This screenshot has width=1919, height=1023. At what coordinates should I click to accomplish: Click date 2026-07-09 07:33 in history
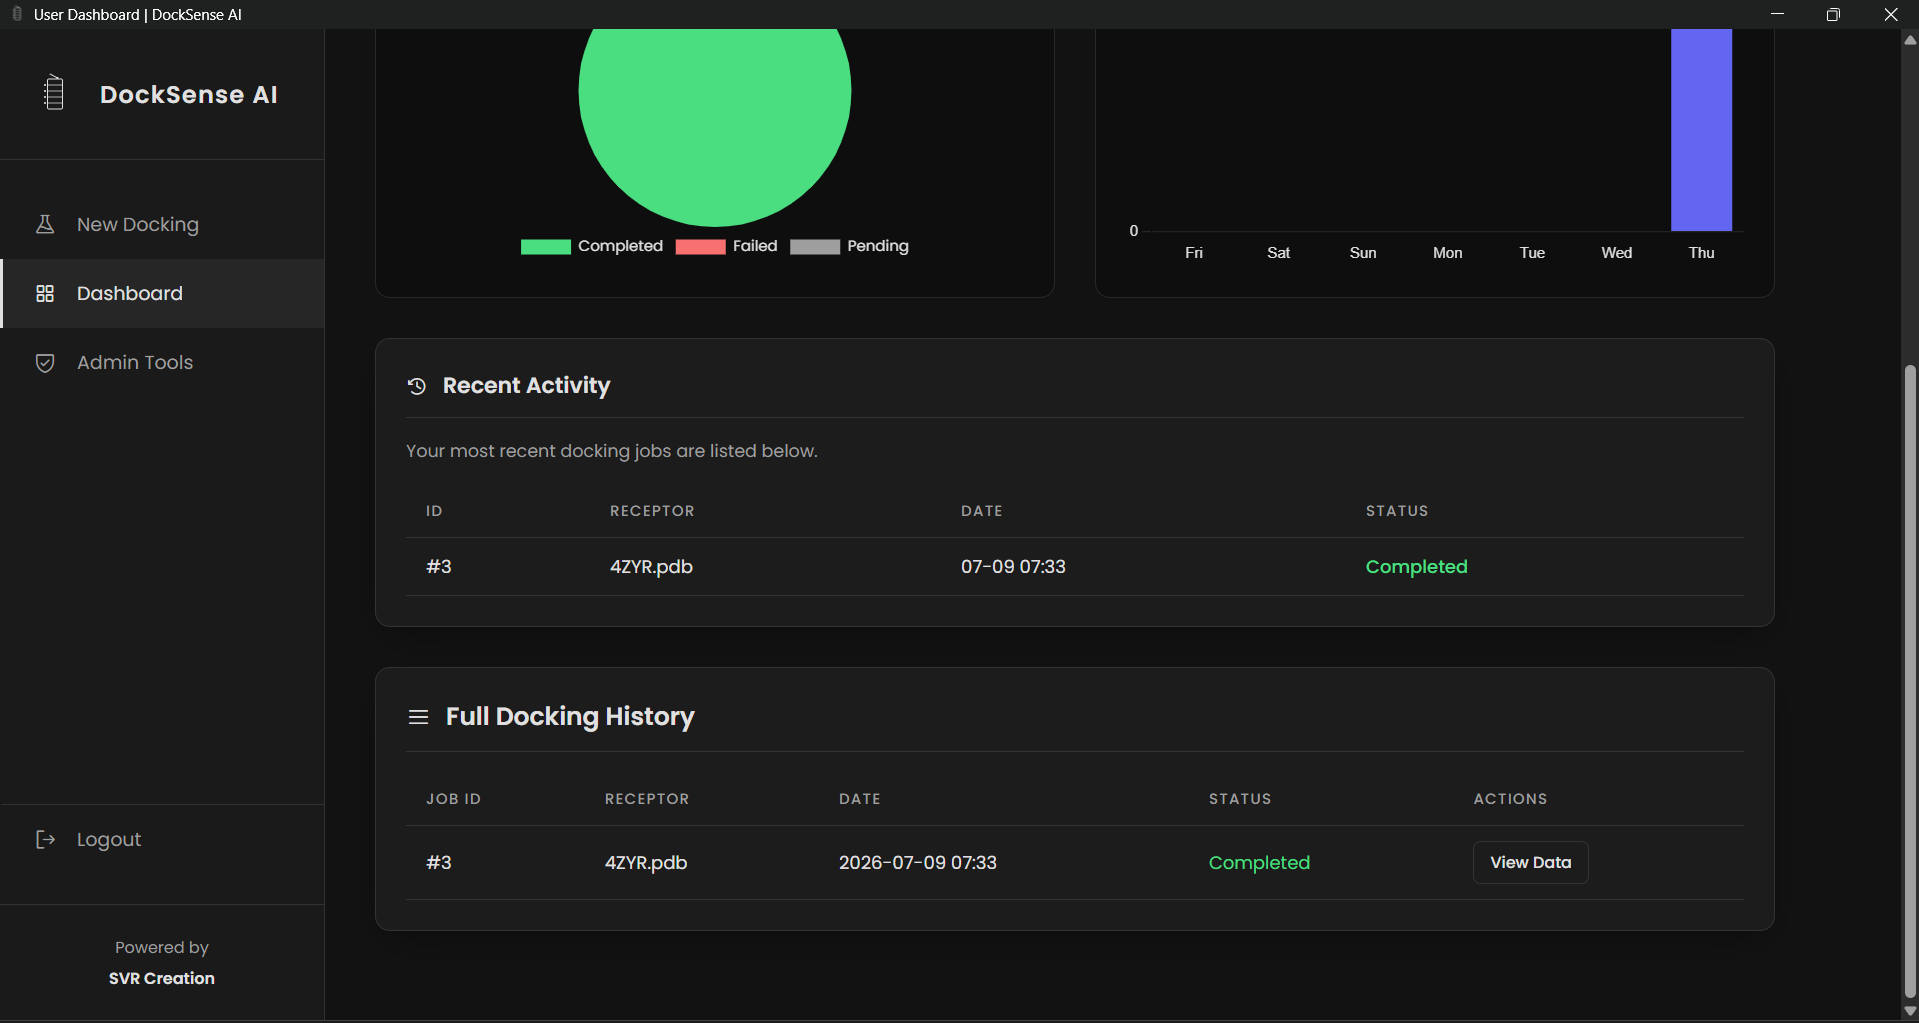917,862
